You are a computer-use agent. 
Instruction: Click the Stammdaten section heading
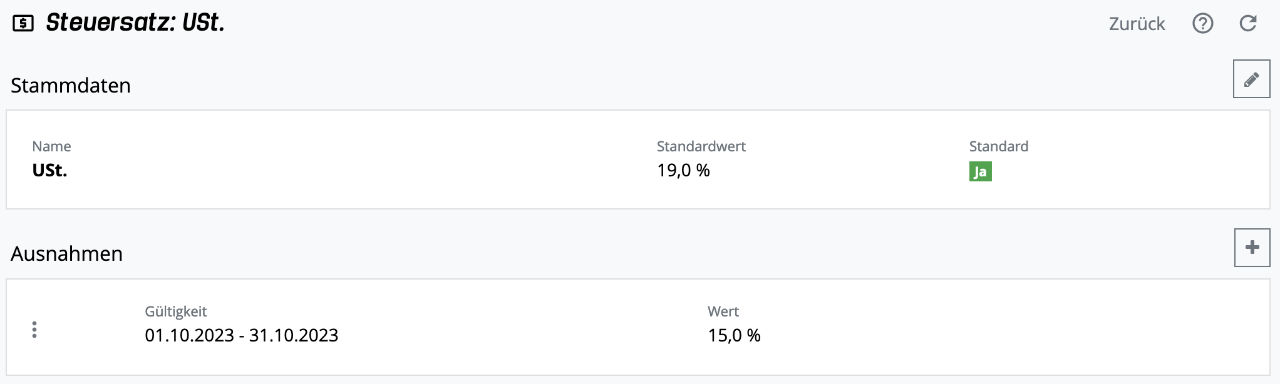tap(71, 86)
